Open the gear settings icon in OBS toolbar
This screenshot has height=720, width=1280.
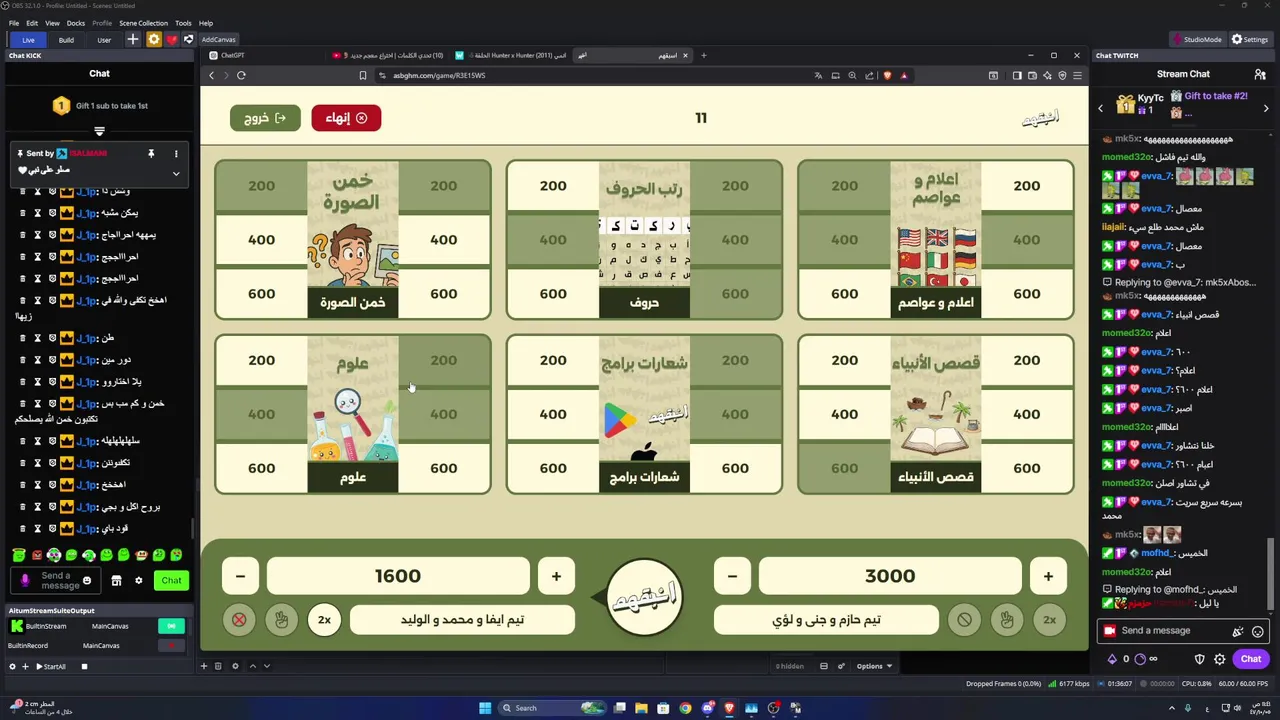153,39
